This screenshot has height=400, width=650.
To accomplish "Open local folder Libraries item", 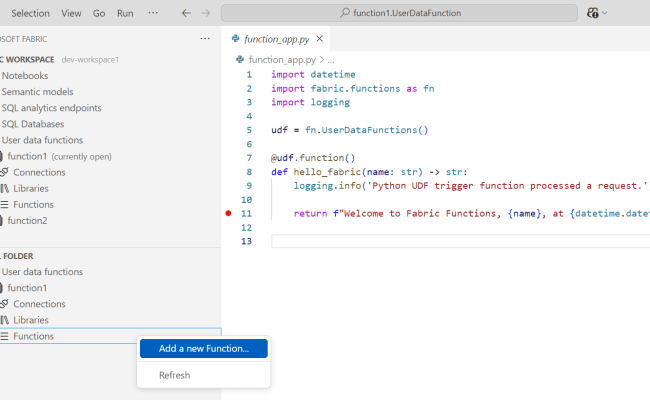I will [x=31, y=320].
